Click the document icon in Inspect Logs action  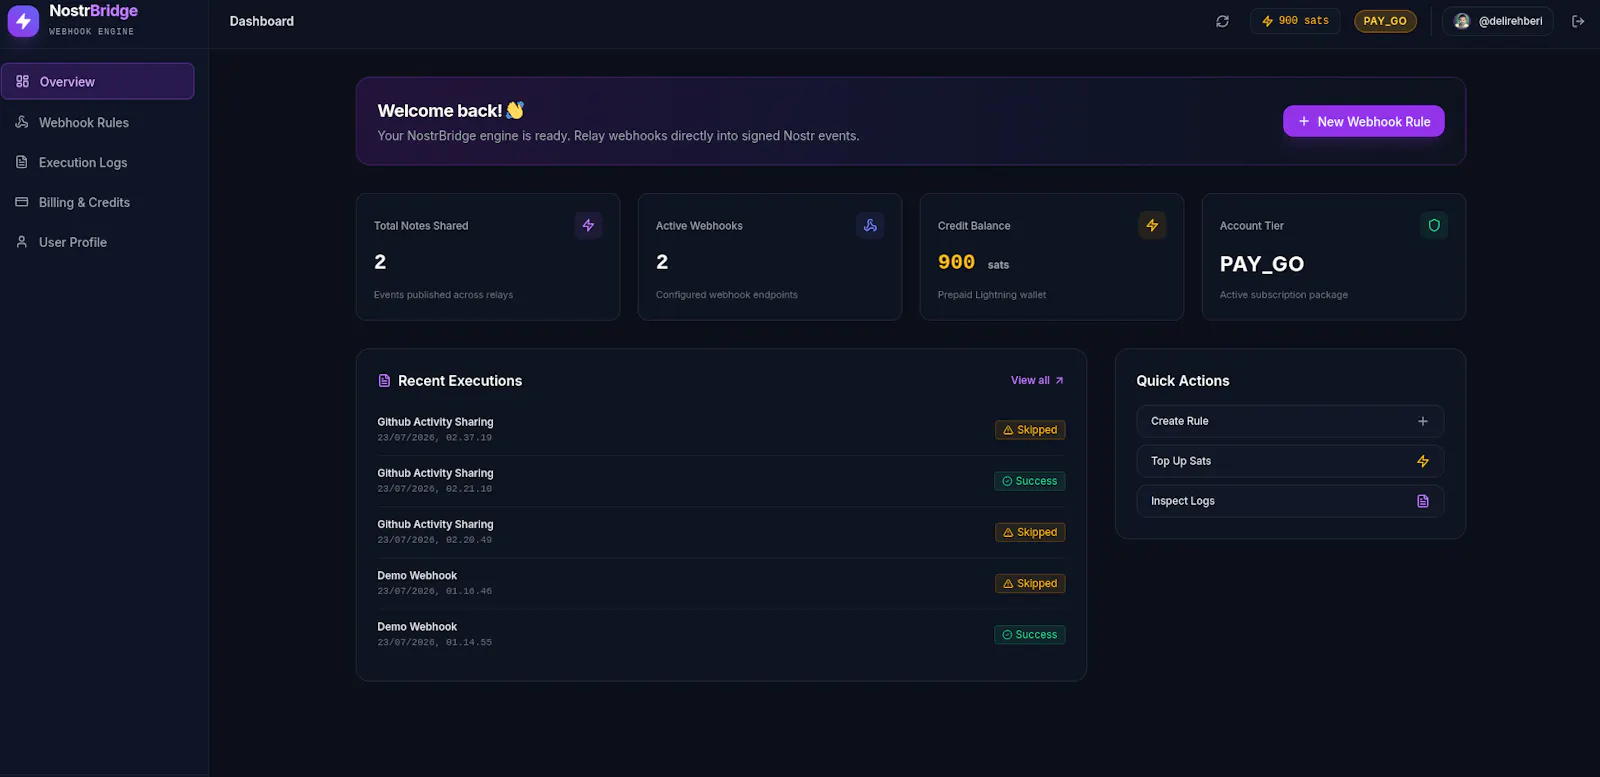[x=1423, y=501]
